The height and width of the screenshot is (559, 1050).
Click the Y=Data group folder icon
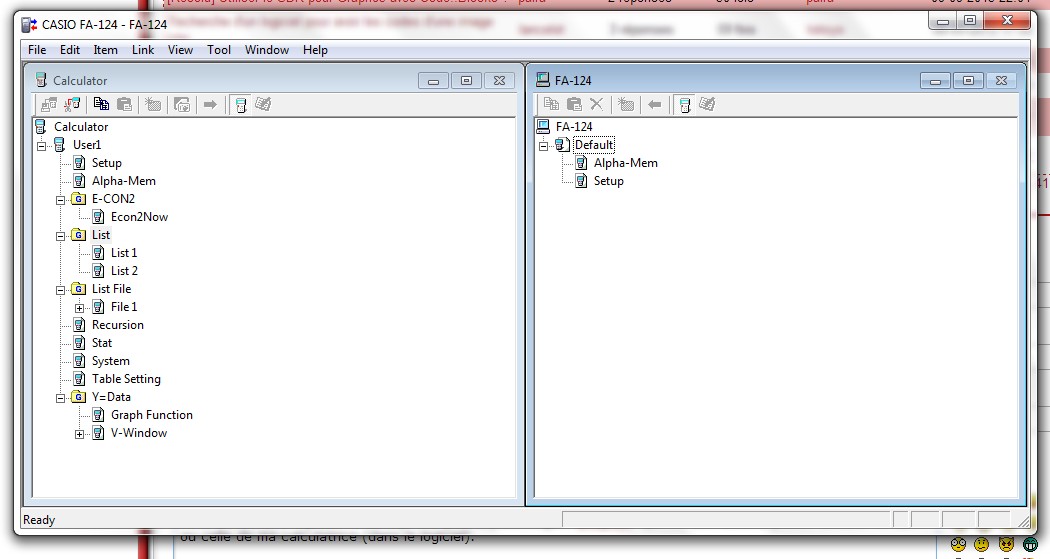pyautogui.click(x=79, y=397)
